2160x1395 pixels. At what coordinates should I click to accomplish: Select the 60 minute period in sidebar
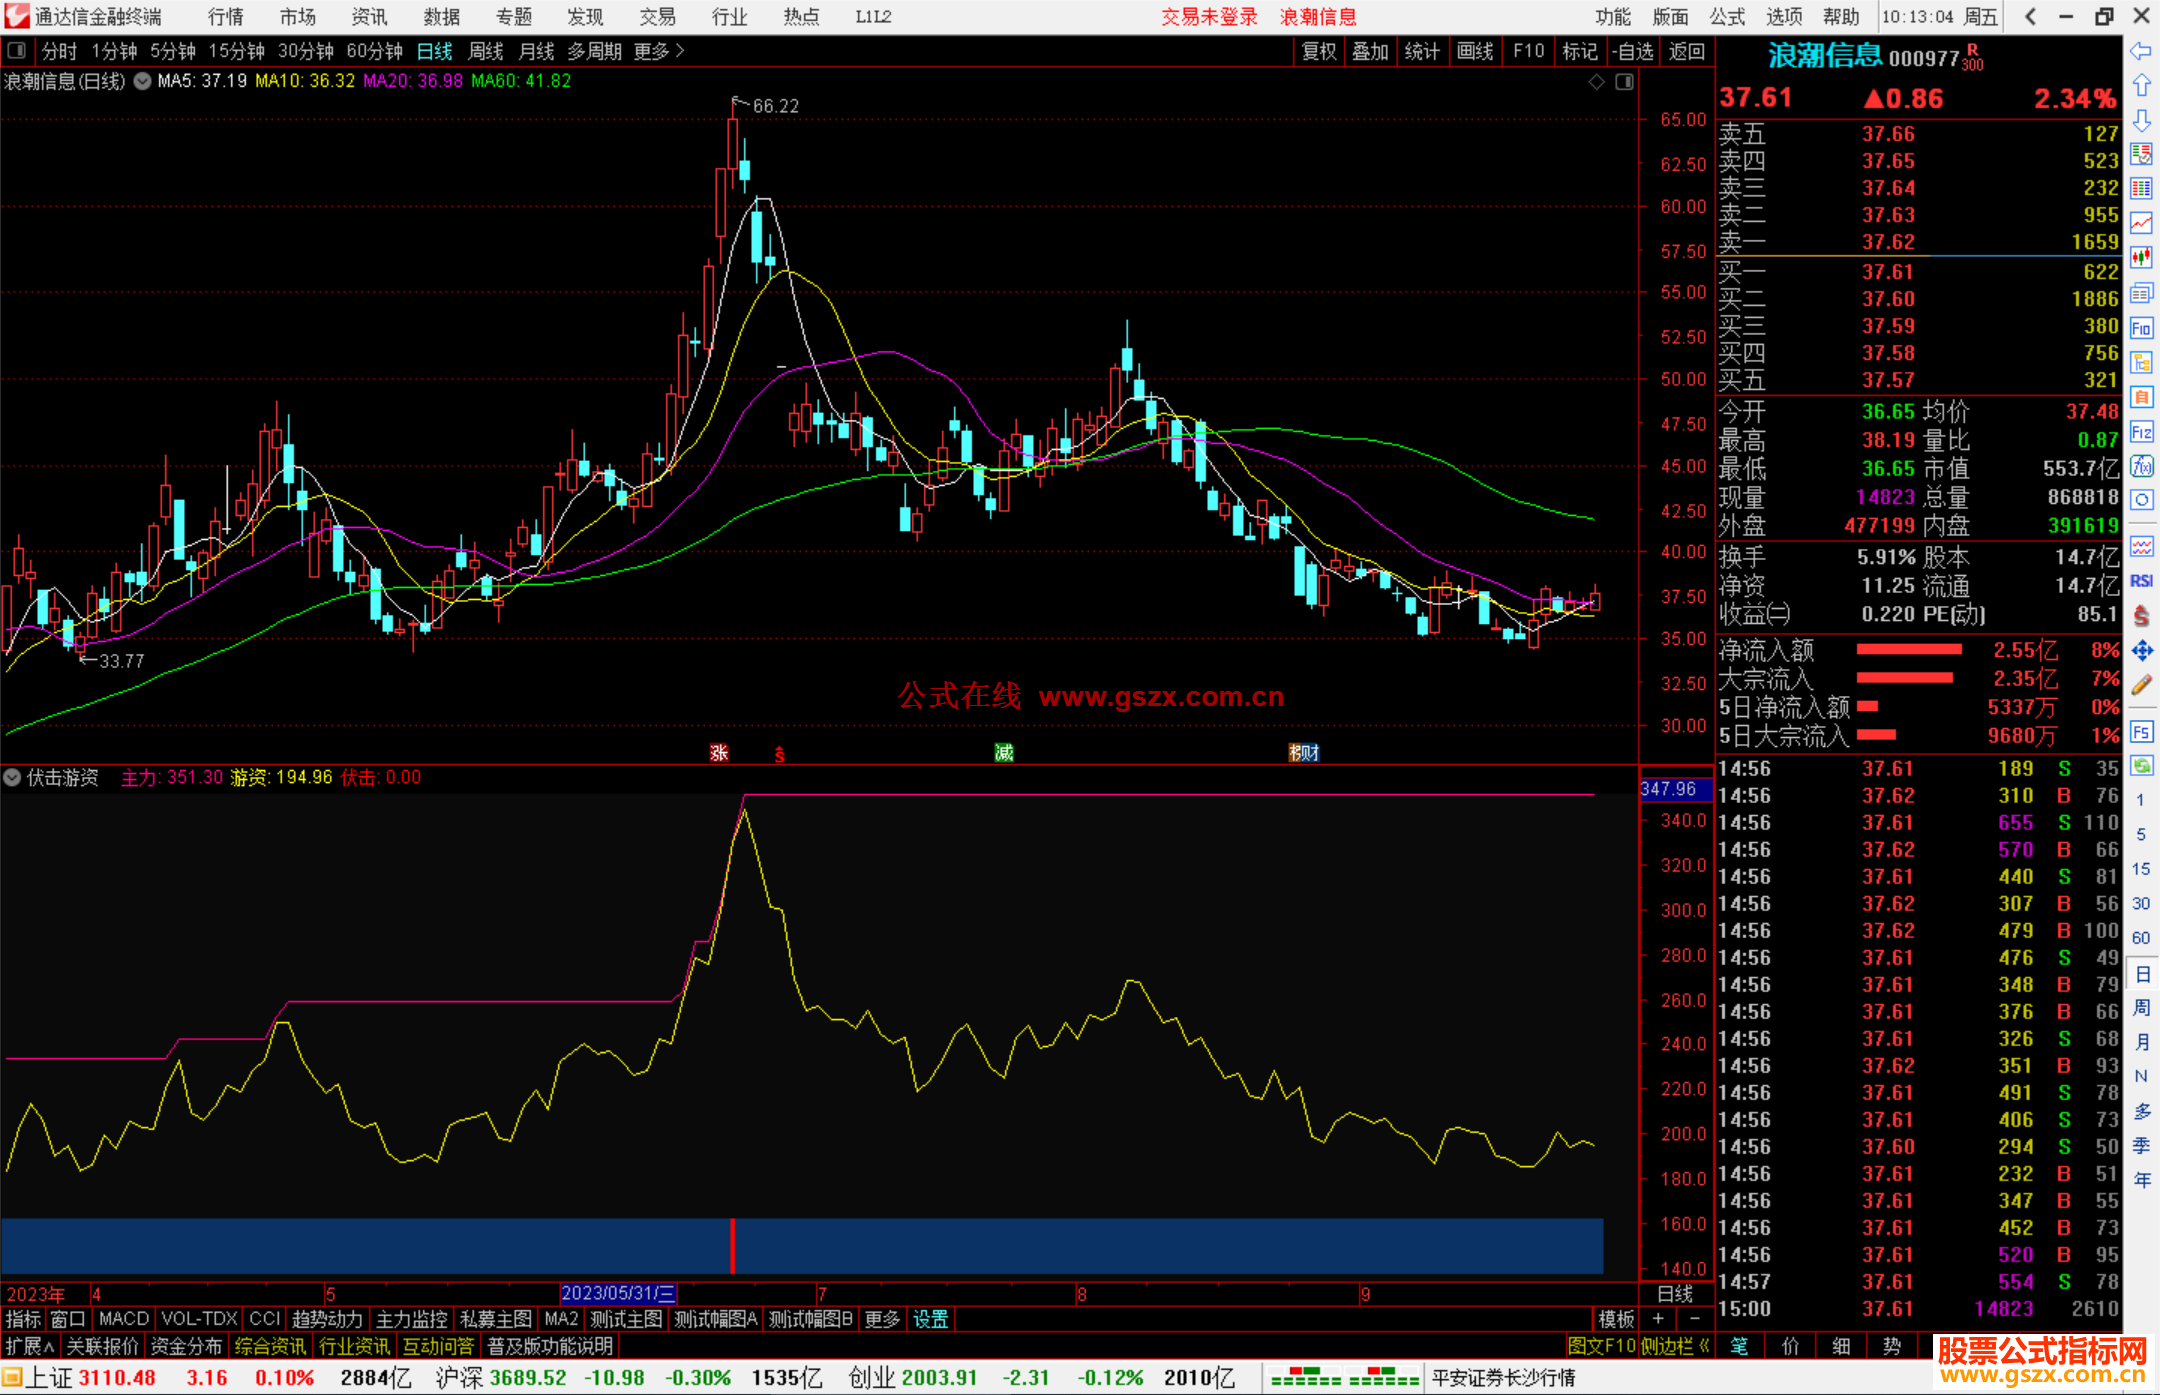(x=2141, y=938)
